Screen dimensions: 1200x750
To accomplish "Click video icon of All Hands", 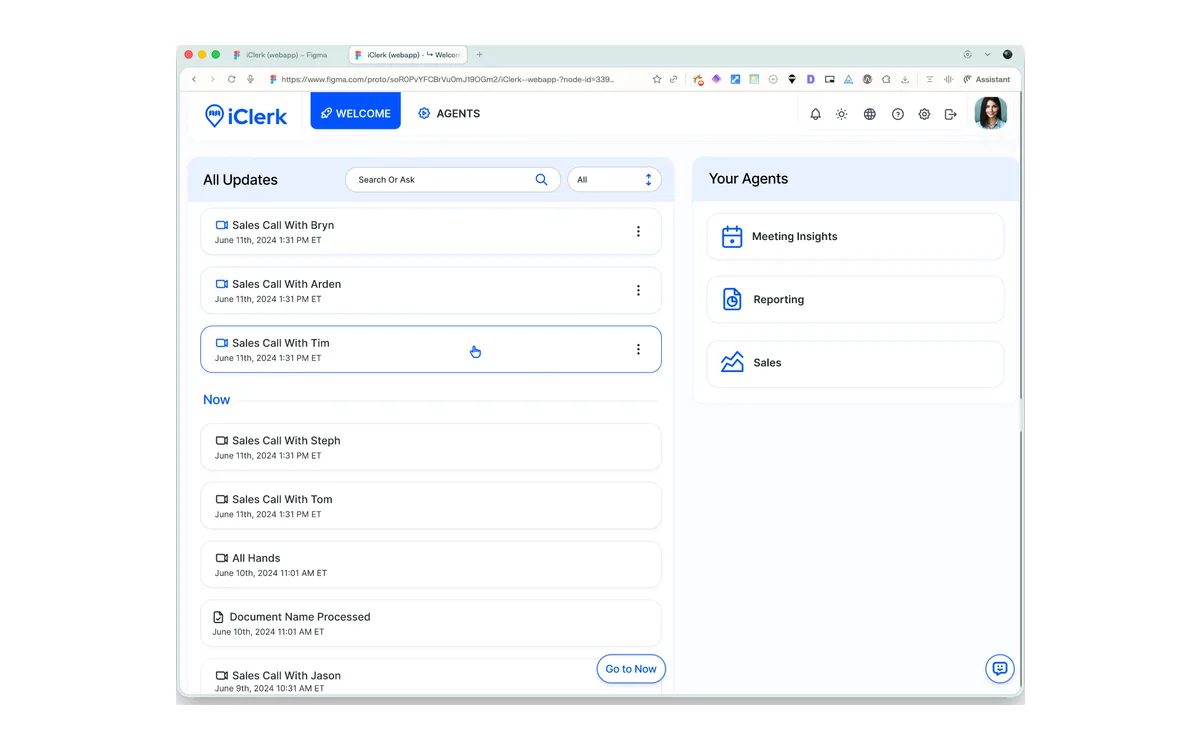I will (222, 559).
